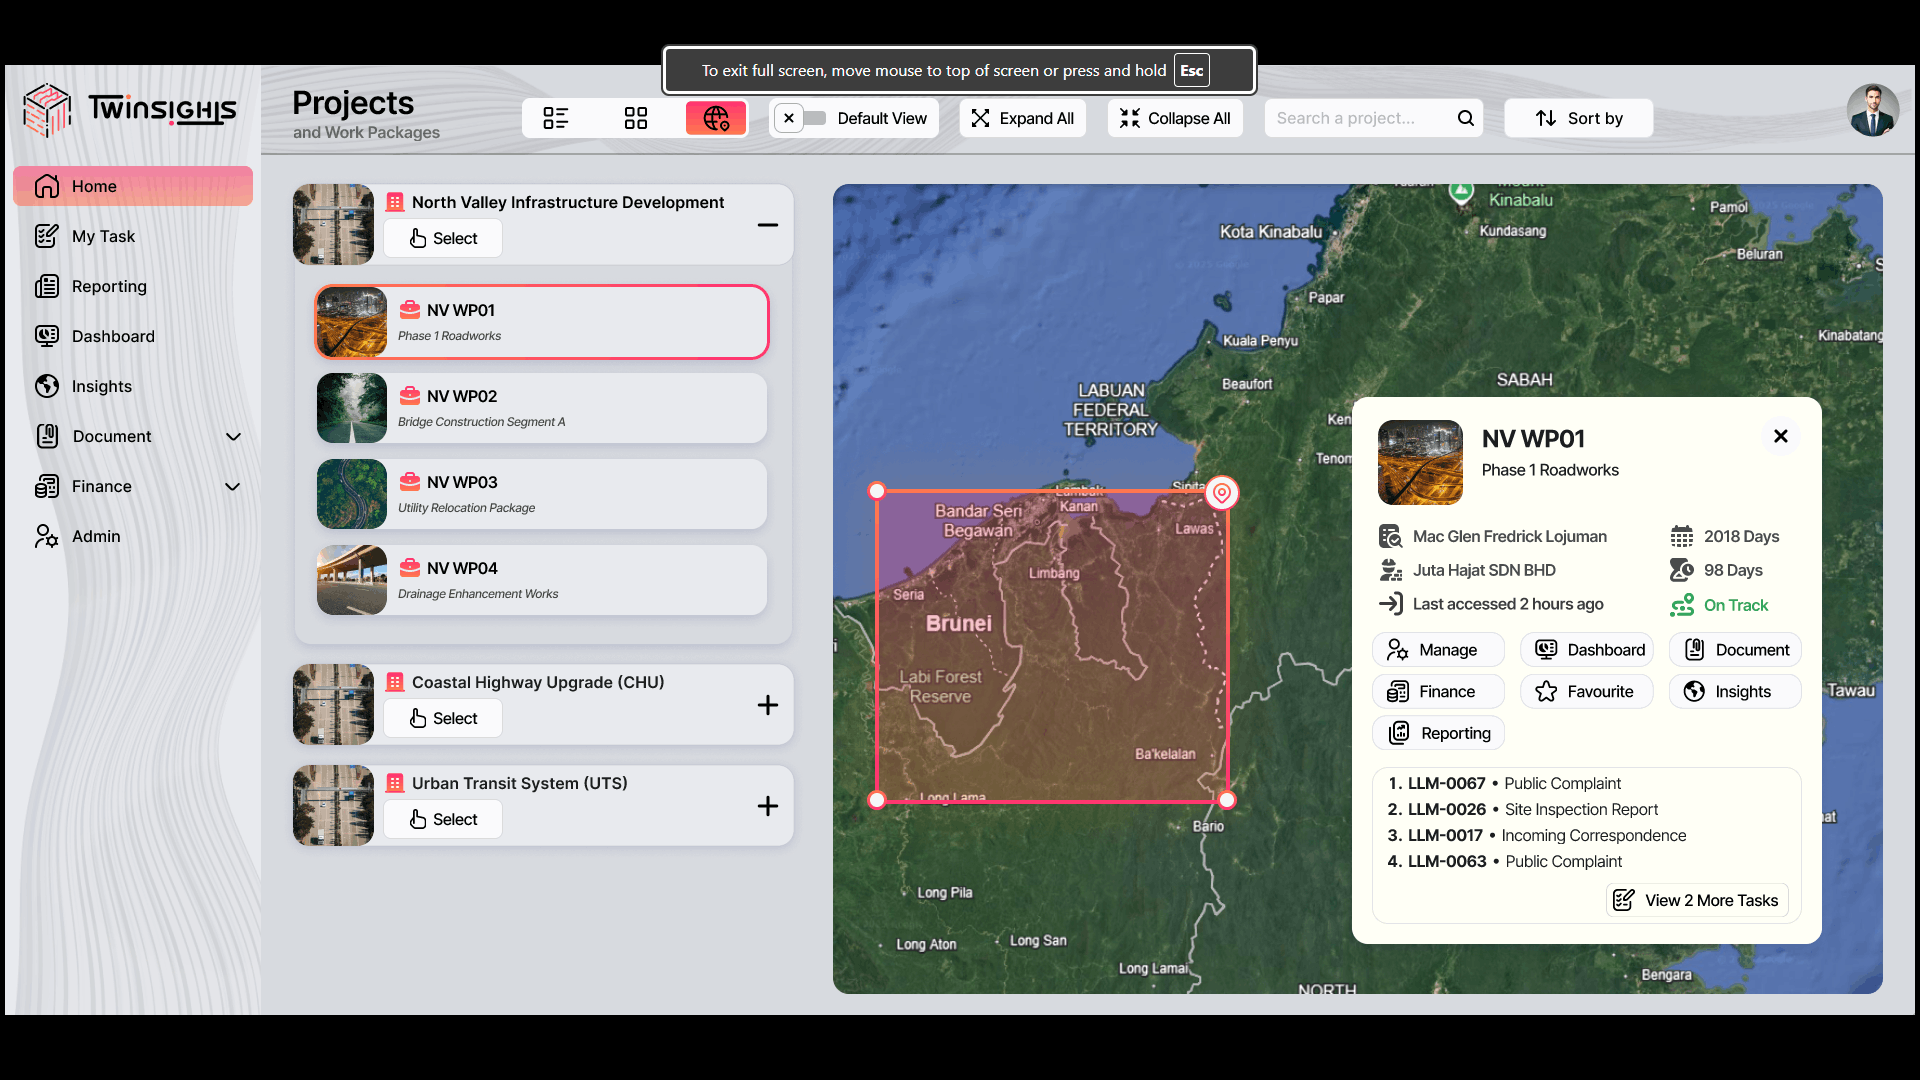Click View 2 More Tasks button
The height and width of the screenshot is (1080, 1920).
coord(1696,900)
